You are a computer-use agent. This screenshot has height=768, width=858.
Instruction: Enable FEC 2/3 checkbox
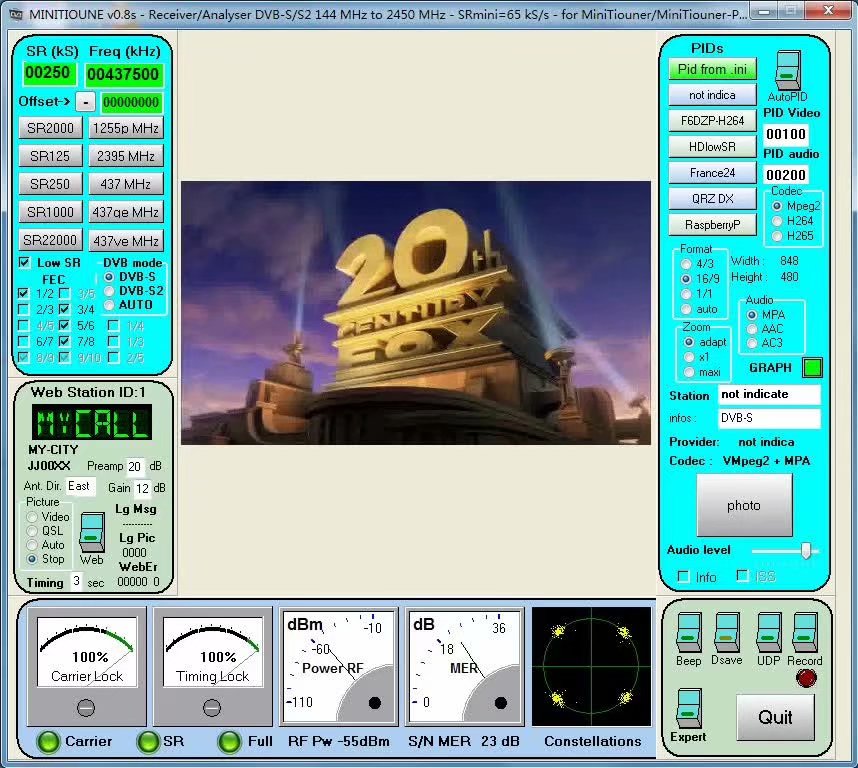coord(23,310)
